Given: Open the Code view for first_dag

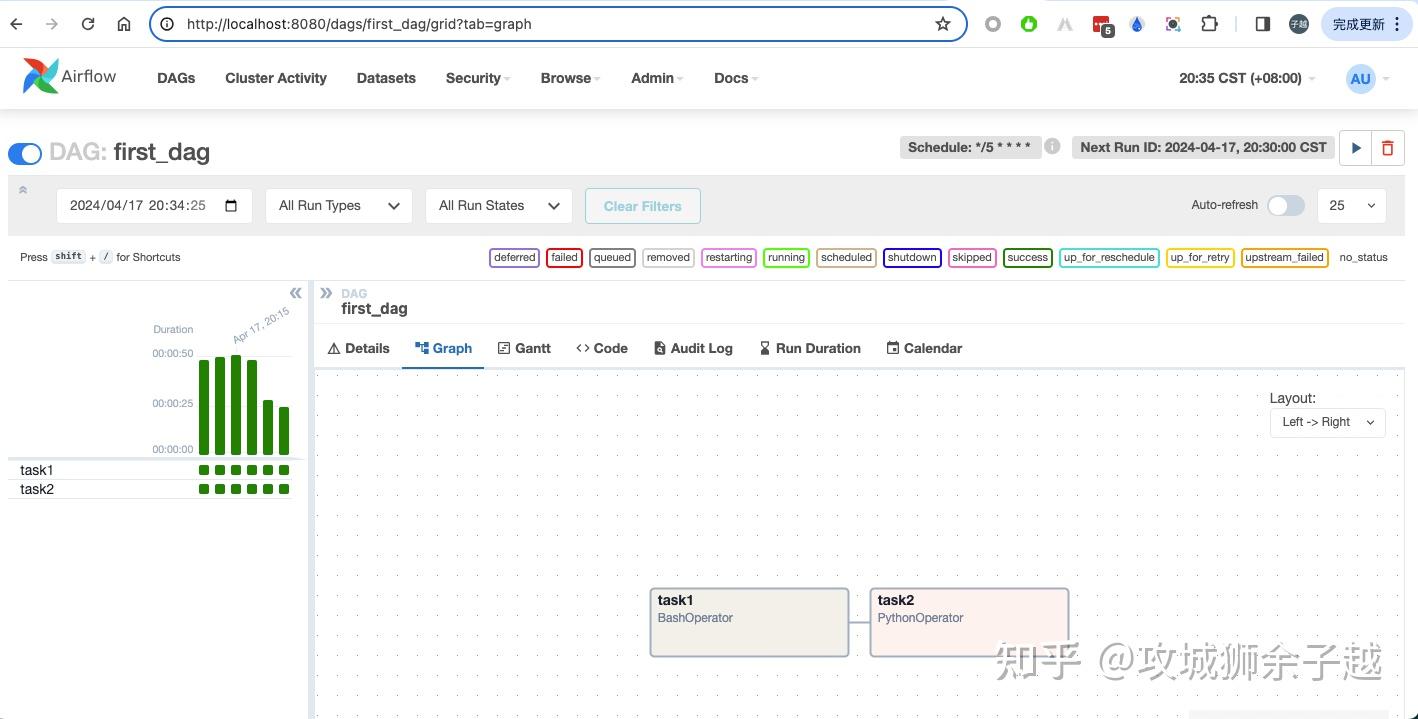Looking at the screenshot, I should click(x=601, y=348).
